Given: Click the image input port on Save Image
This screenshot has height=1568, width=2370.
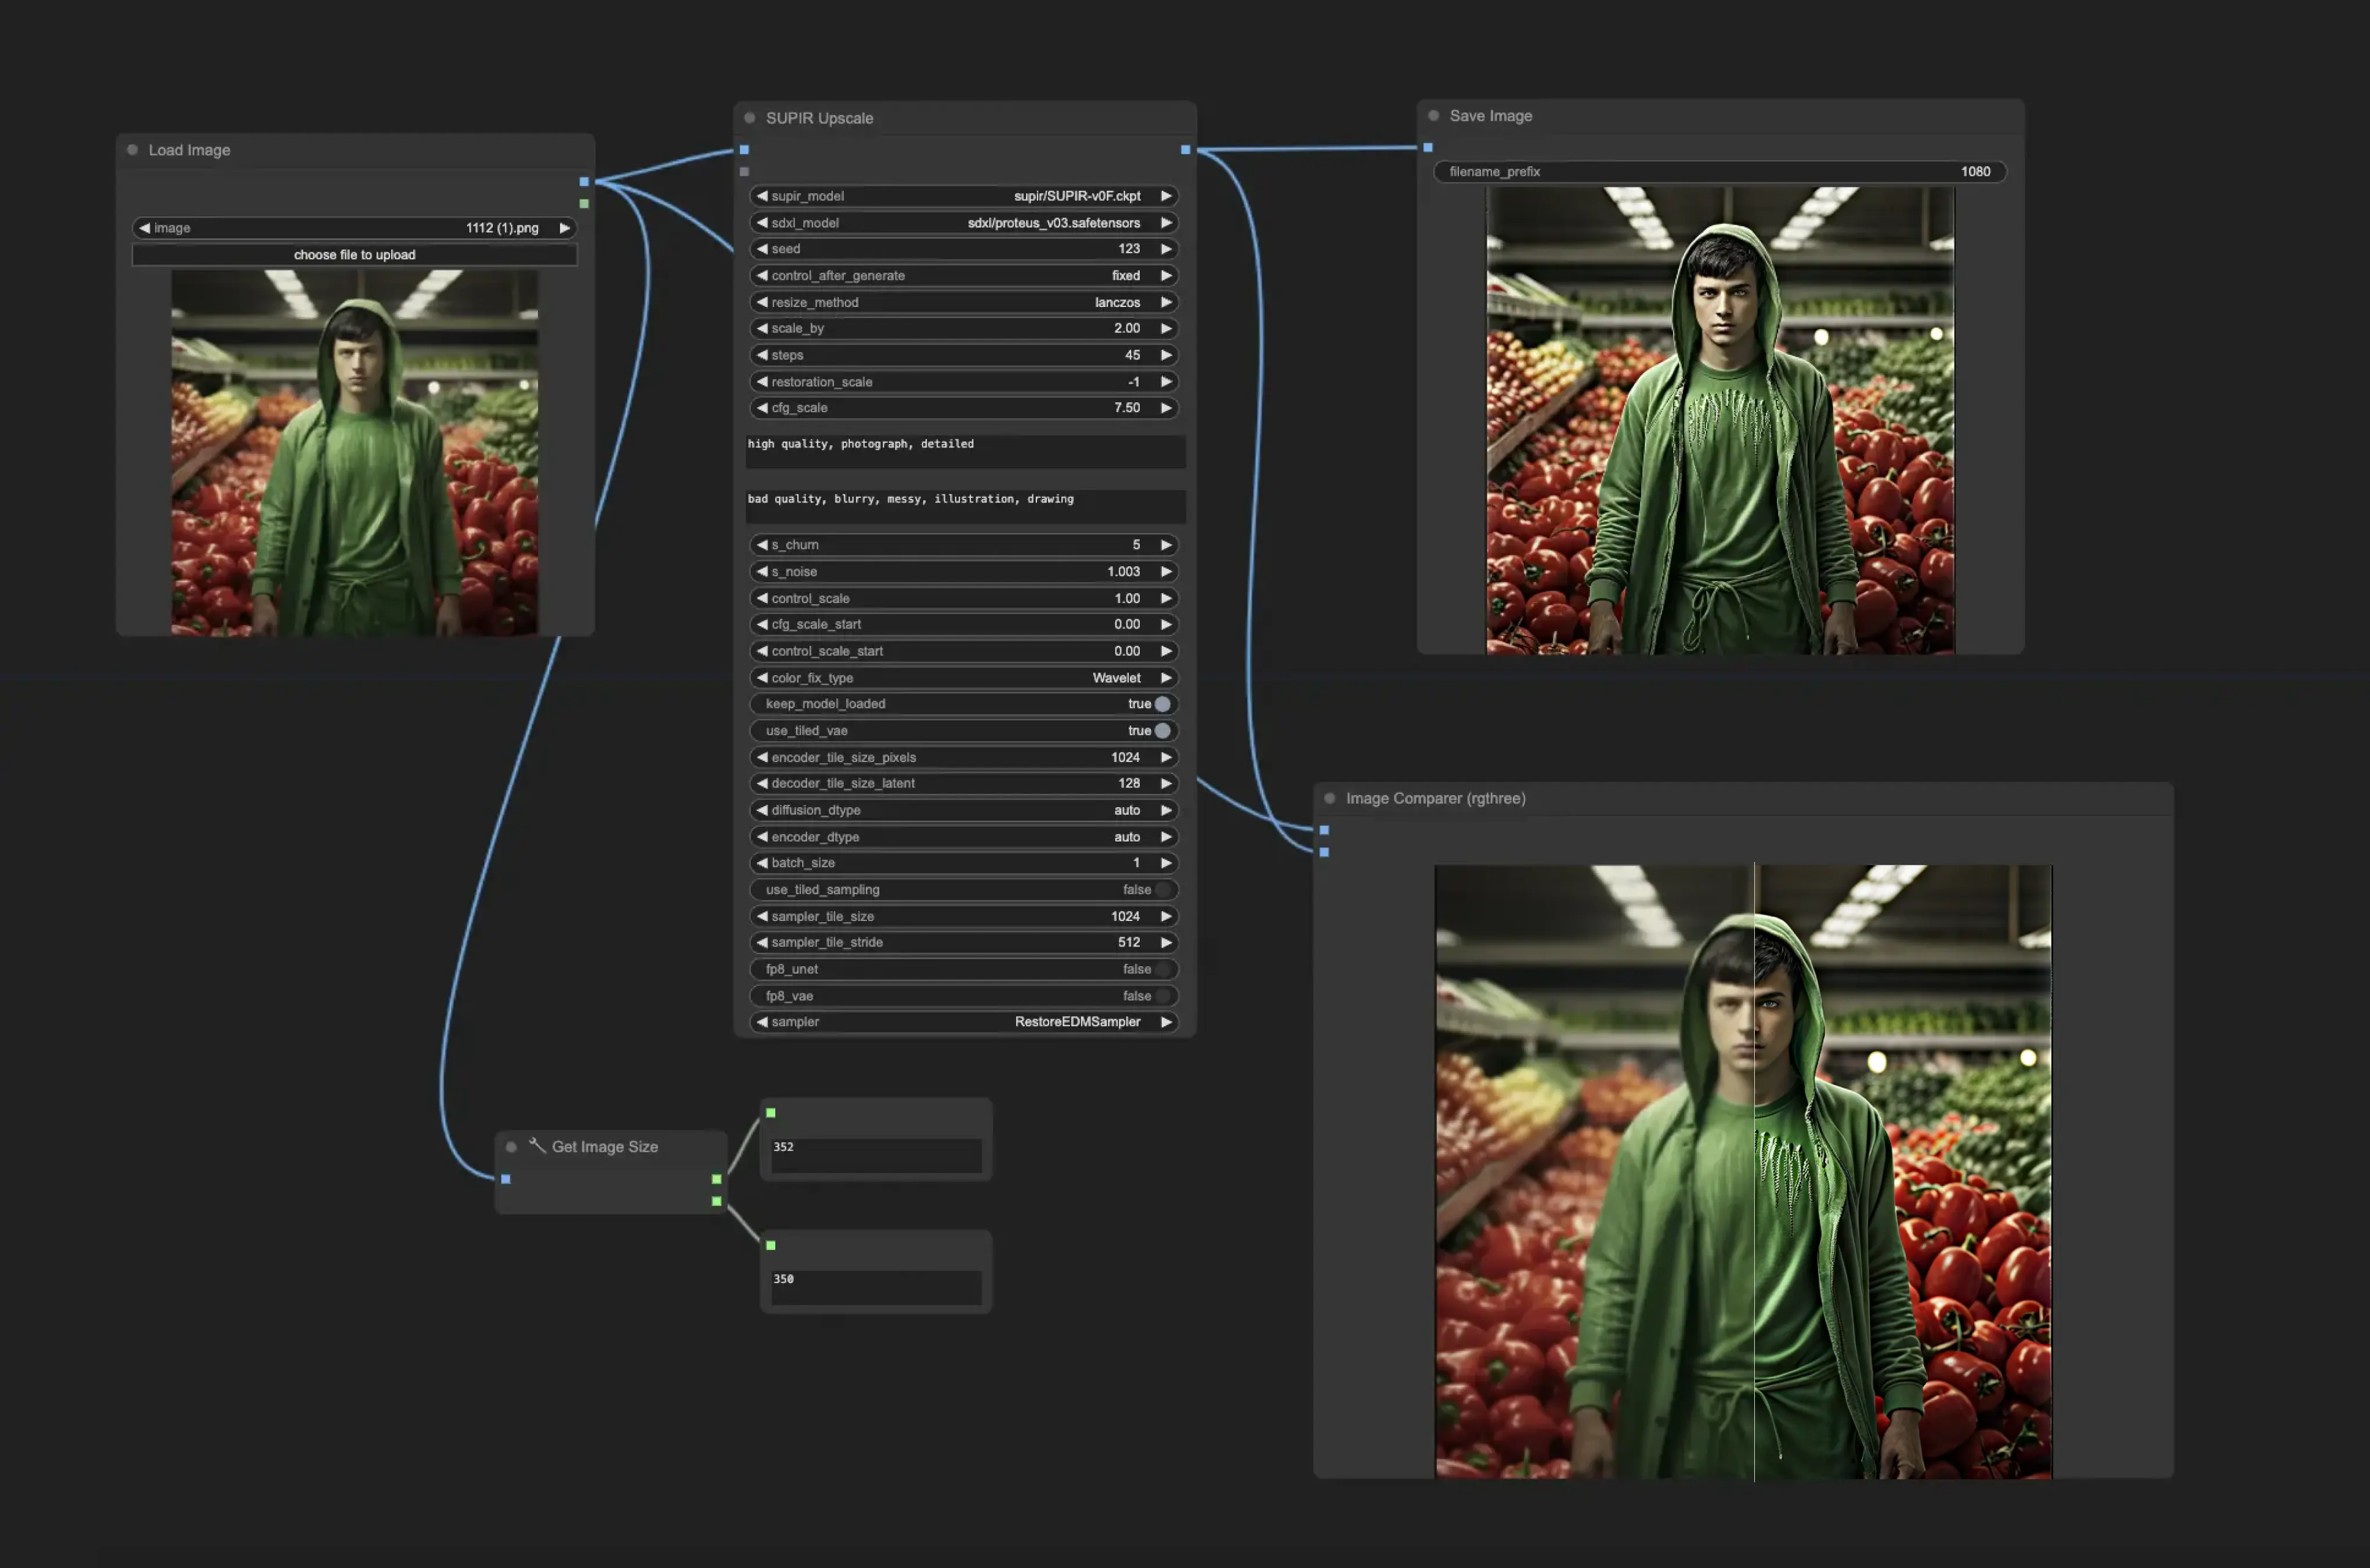Looking at the screenshot, I should (x=1428, y=148).
